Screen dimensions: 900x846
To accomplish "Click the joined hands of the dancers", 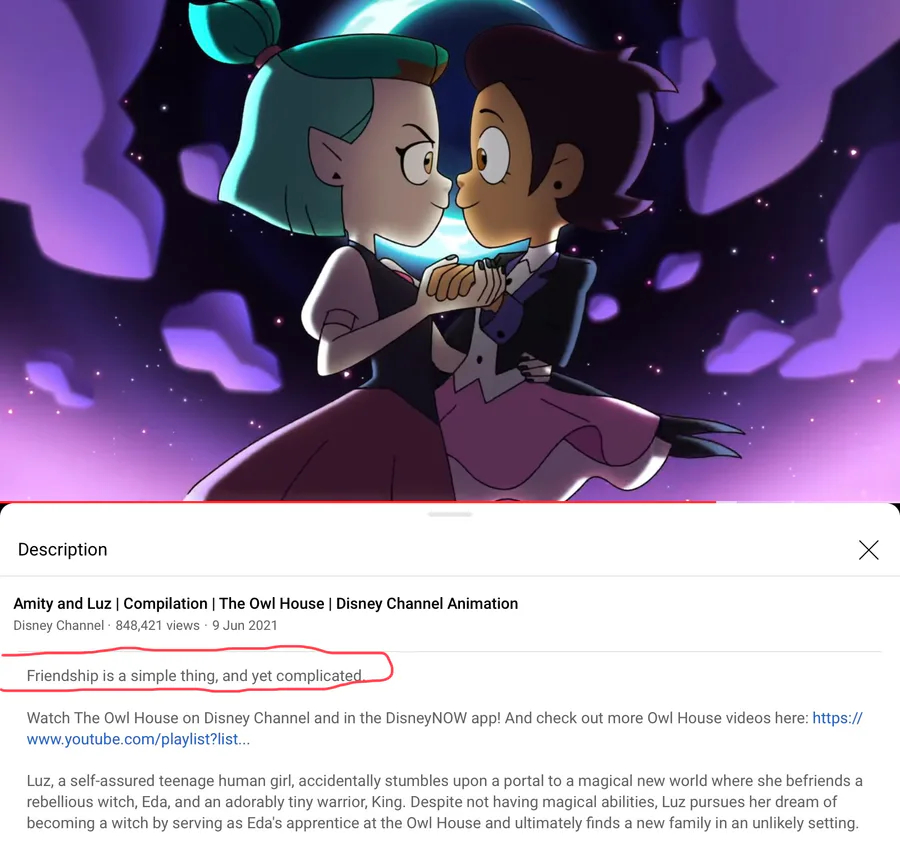I will point(466,281).
